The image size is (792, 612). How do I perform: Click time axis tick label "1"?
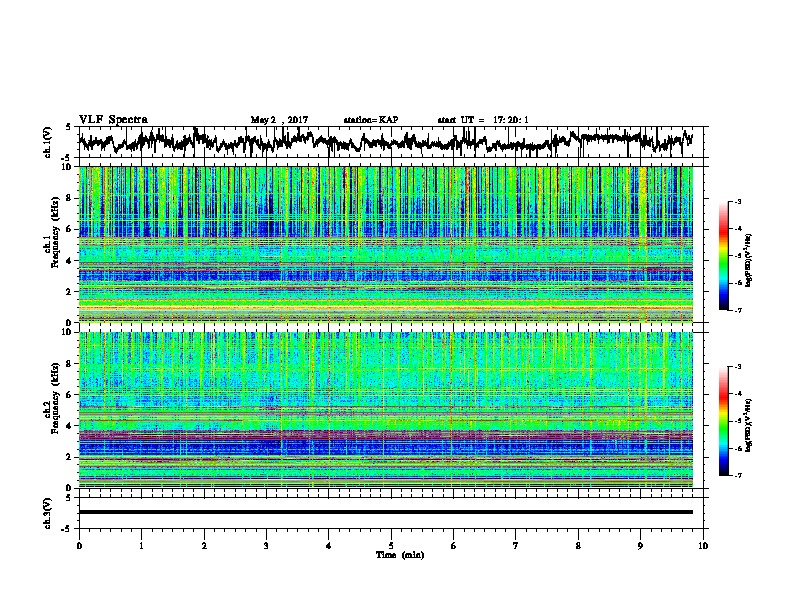click(141, 546)
